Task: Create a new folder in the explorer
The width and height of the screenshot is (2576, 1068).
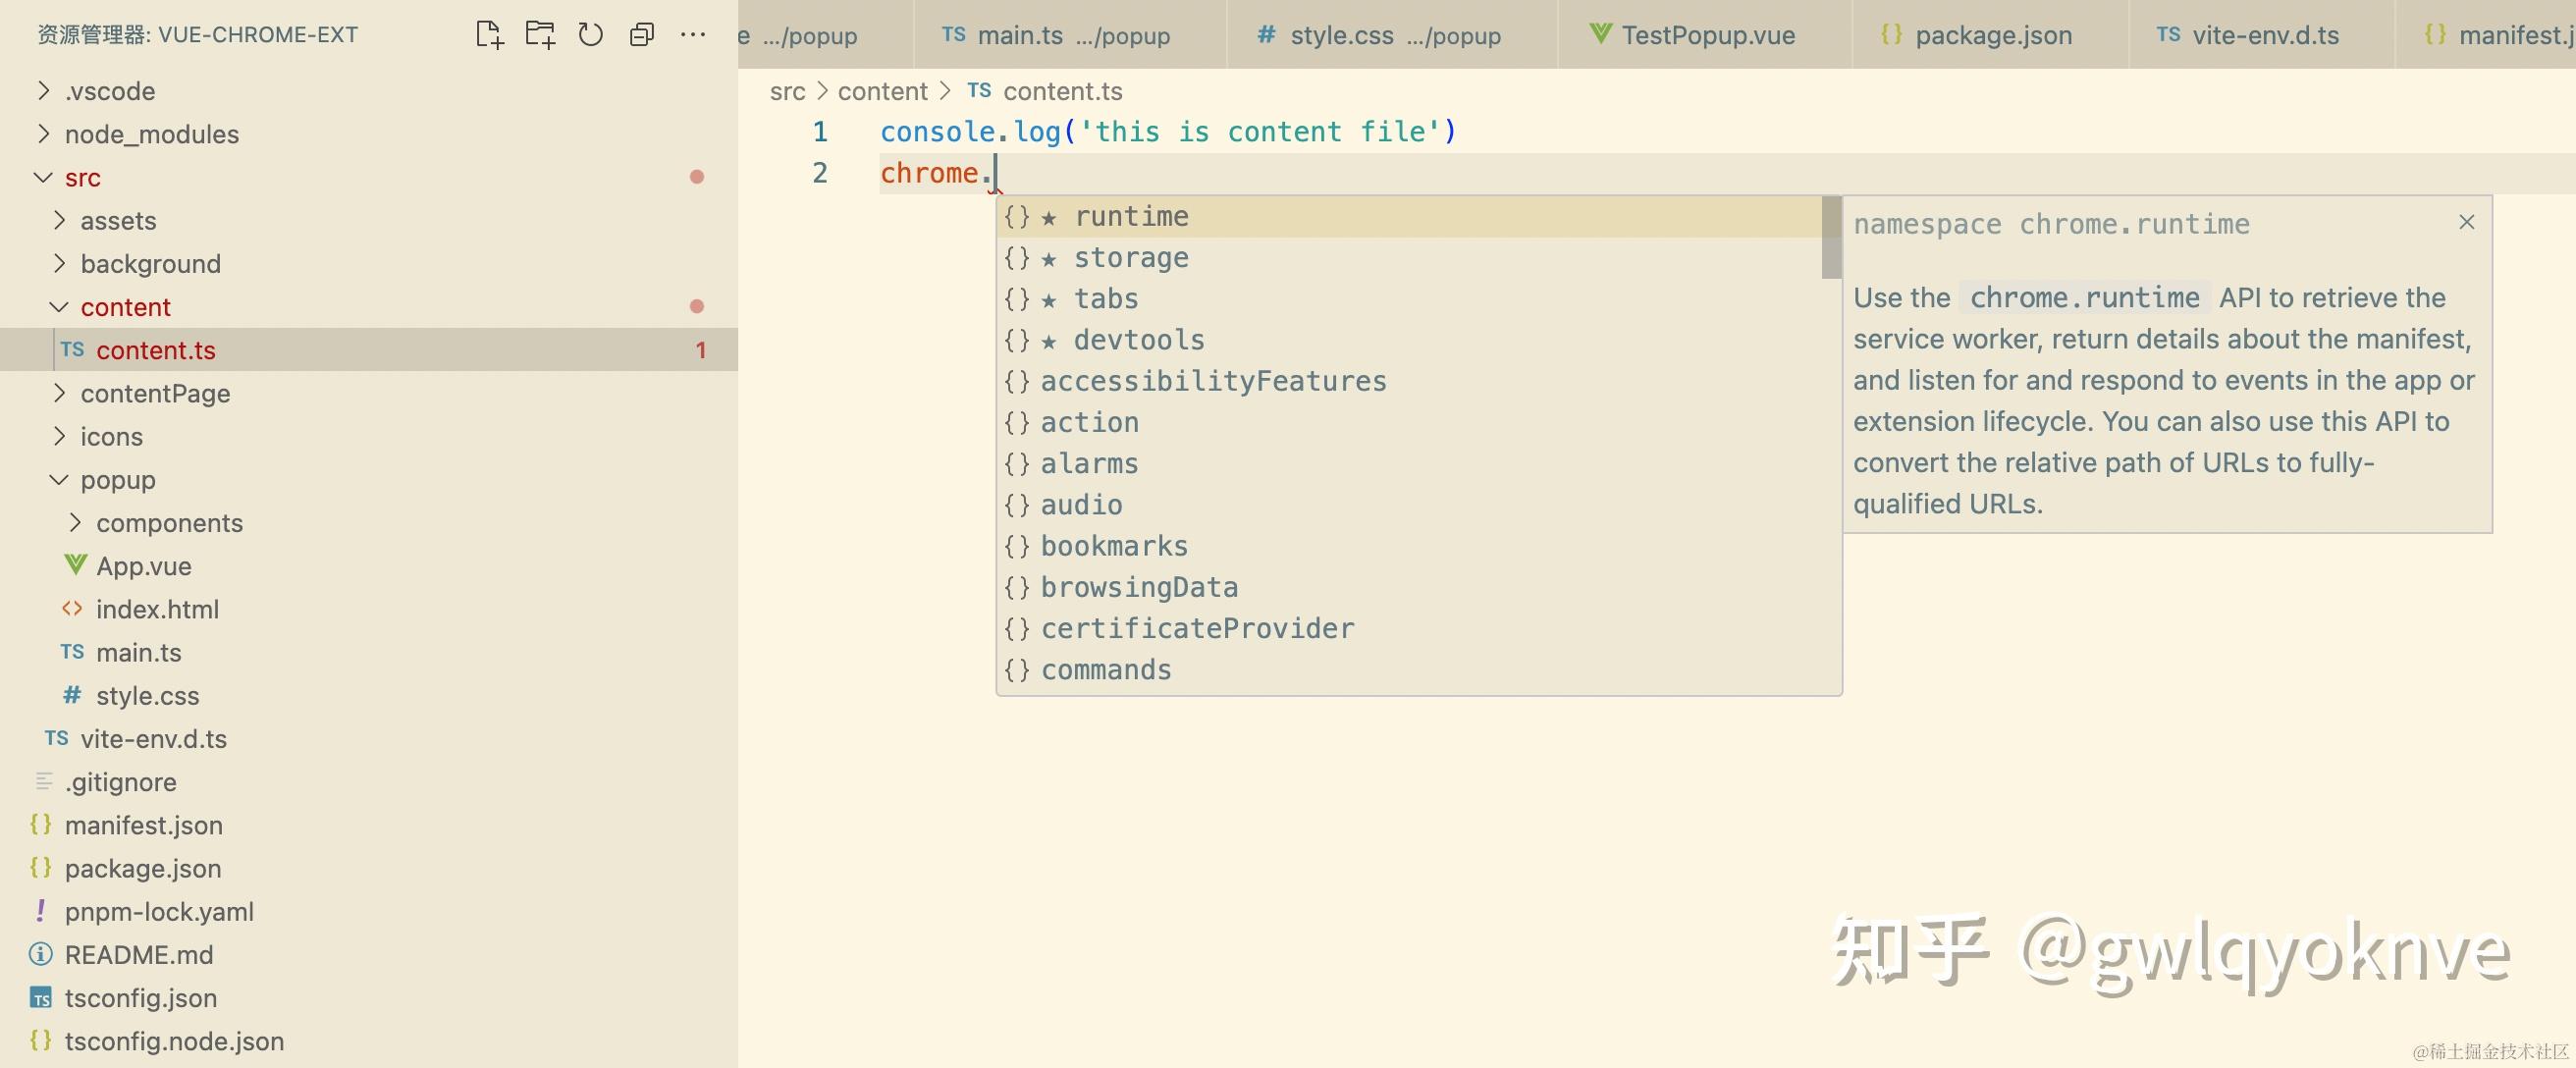Action: pos(541,33)
